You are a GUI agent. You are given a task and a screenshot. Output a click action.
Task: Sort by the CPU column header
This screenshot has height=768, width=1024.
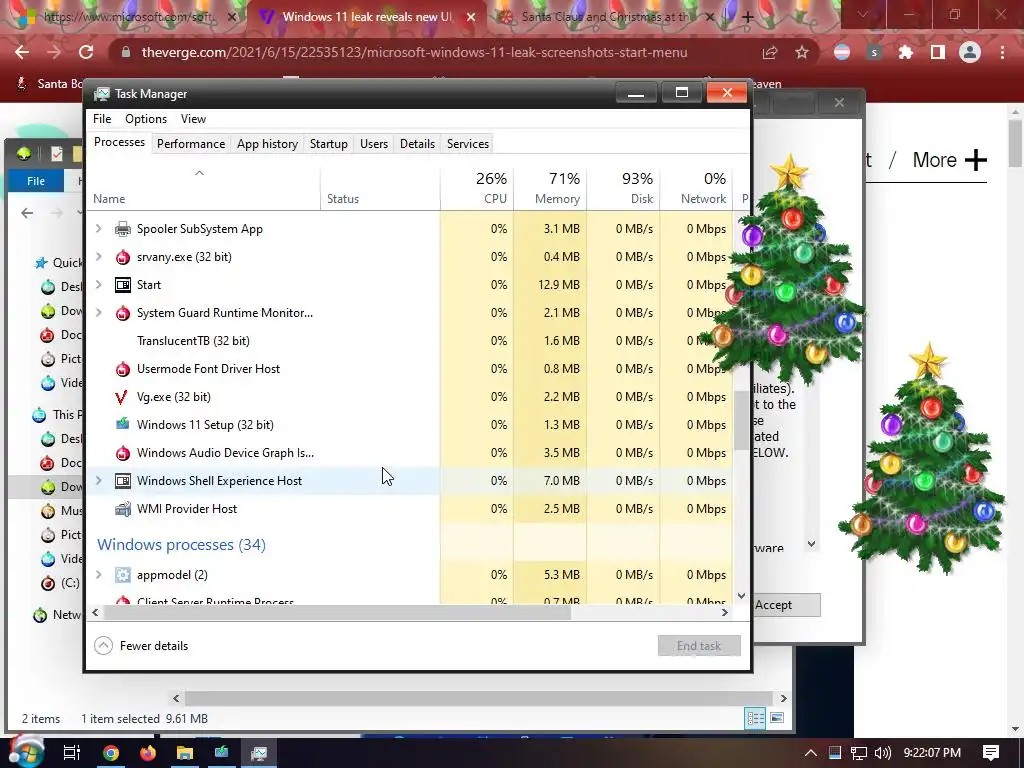[x=477, y=188]
